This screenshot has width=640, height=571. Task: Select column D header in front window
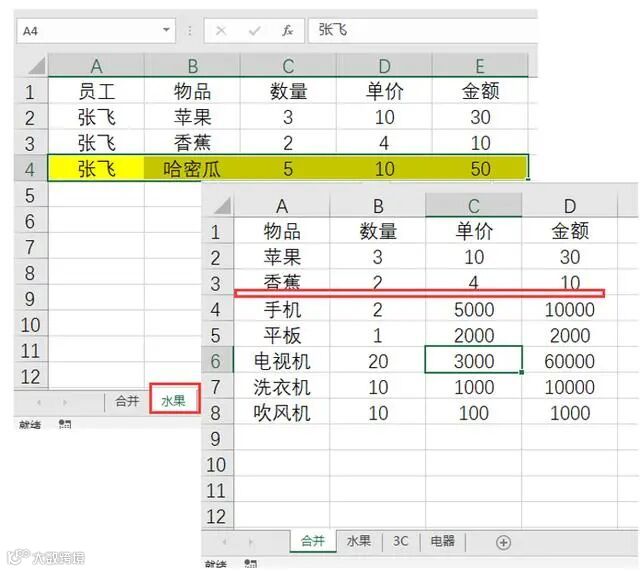[x=570, y=205]
